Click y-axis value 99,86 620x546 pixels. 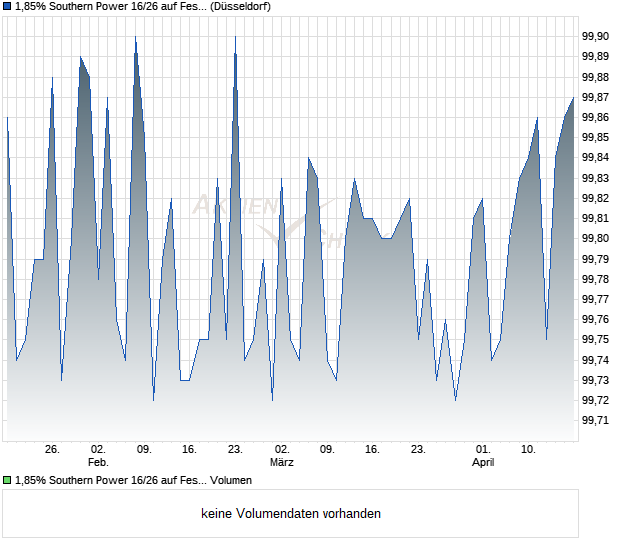point(595,117)
